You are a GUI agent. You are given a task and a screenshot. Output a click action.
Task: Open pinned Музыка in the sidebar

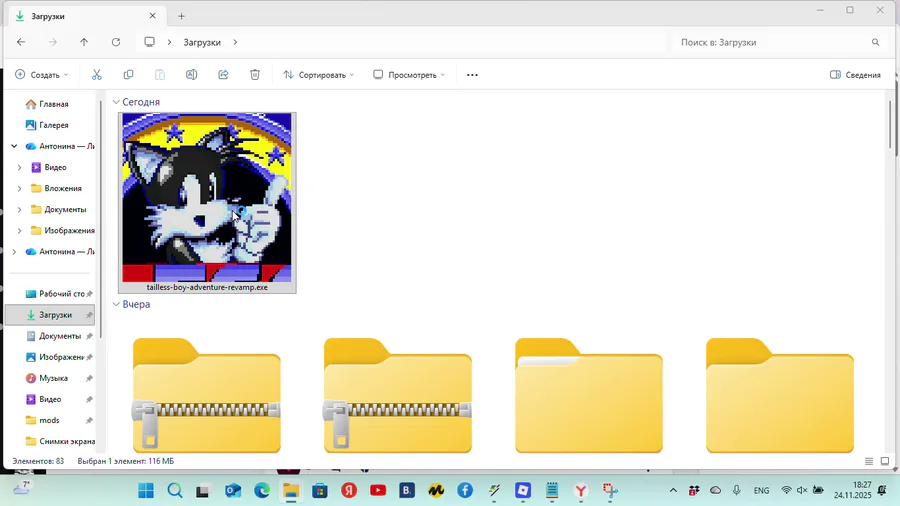click(51, 378)
